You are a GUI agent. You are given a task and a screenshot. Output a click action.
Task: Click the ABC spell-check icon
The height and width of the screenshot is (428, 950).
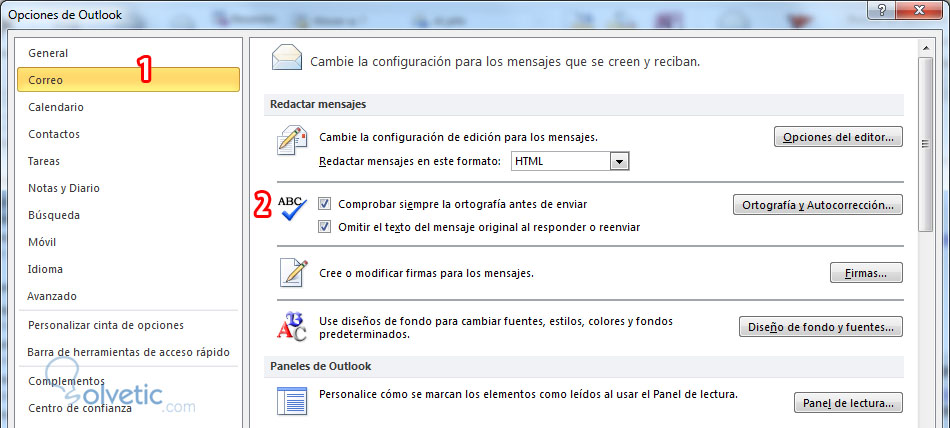292,207
